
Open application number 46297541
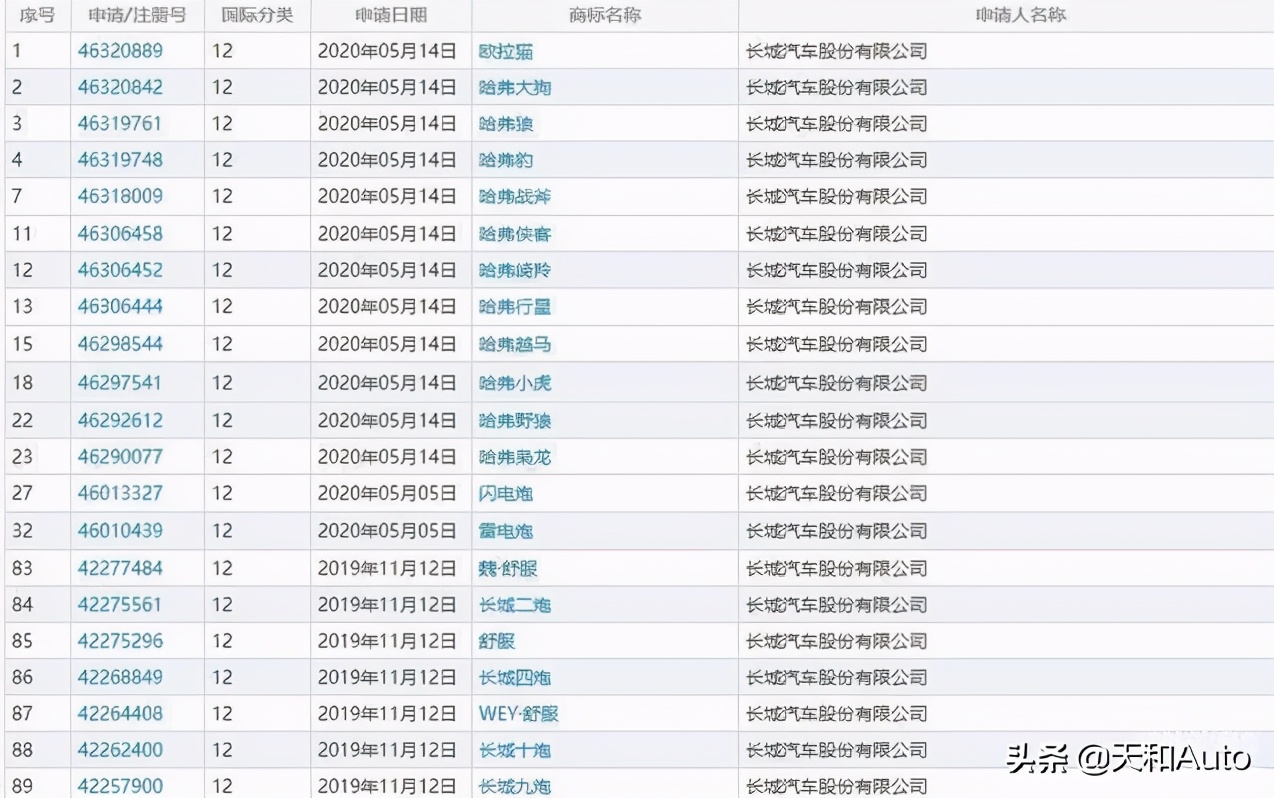pos(120,382)
